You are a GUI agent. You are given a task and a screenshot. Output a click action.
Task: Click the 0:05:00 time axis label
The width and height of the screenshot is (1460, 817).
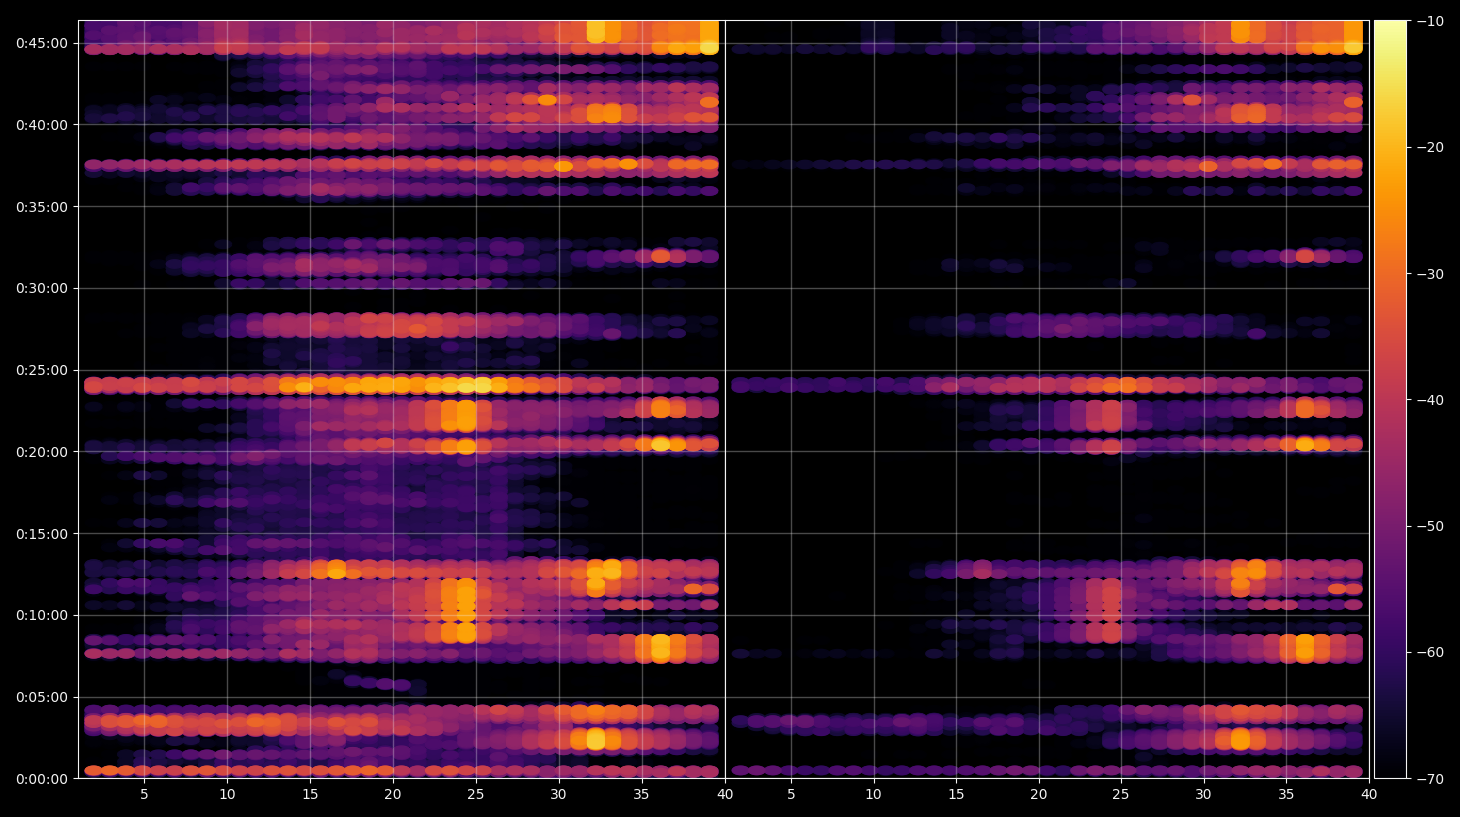(42, 697)
